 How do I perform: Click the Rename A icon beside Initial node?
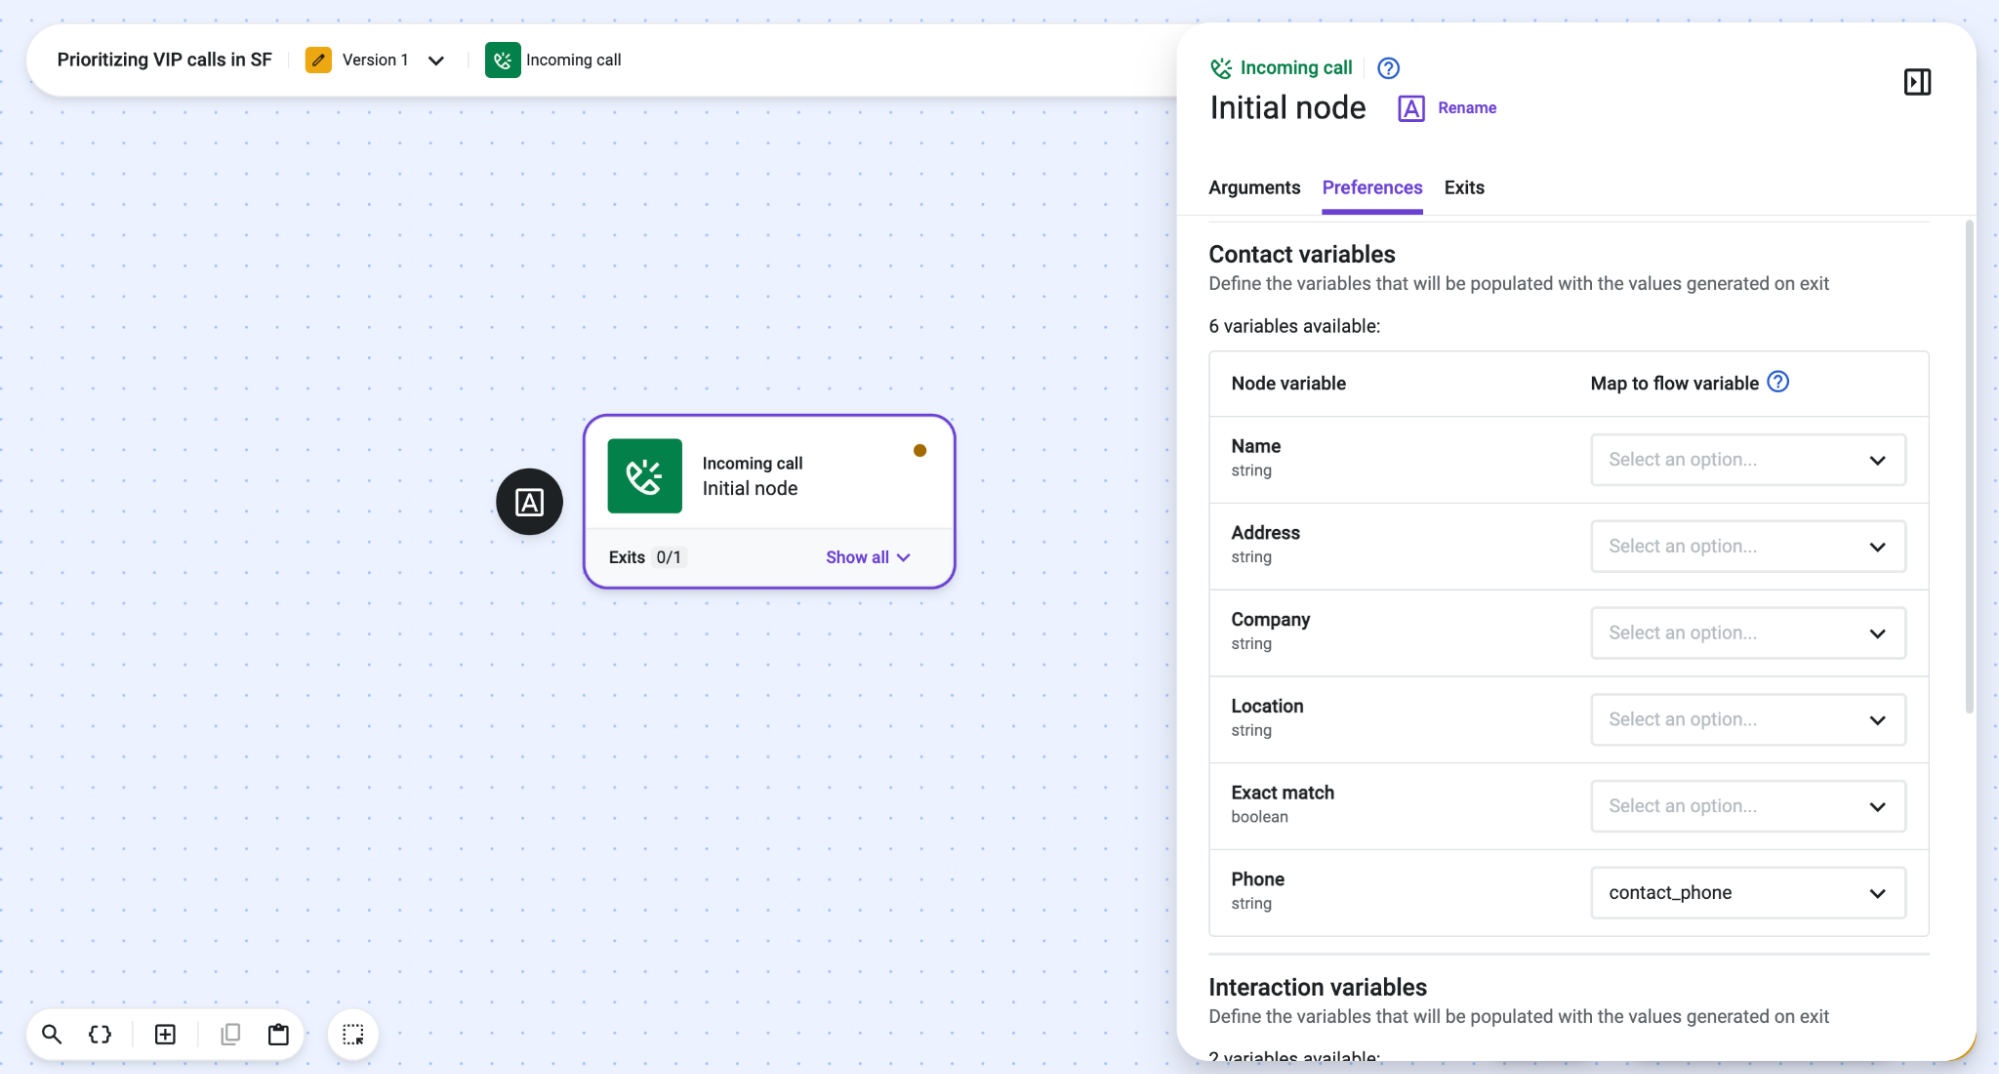1411,108
